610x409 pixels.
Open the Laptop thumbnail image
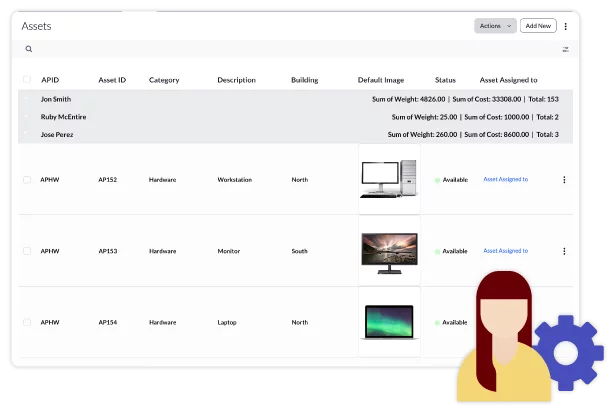[389, 322]
